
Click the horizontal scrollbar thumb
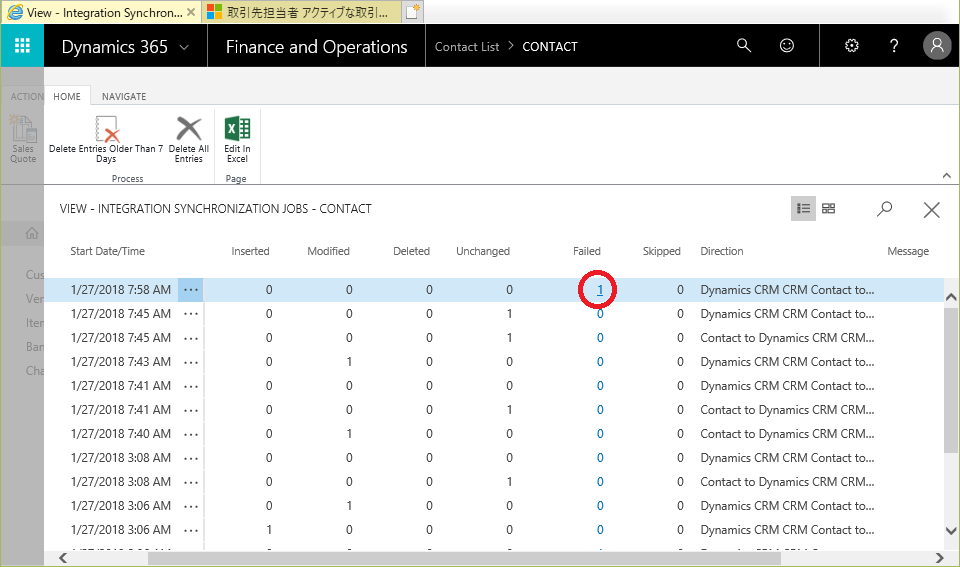click(x=464, y=558)
